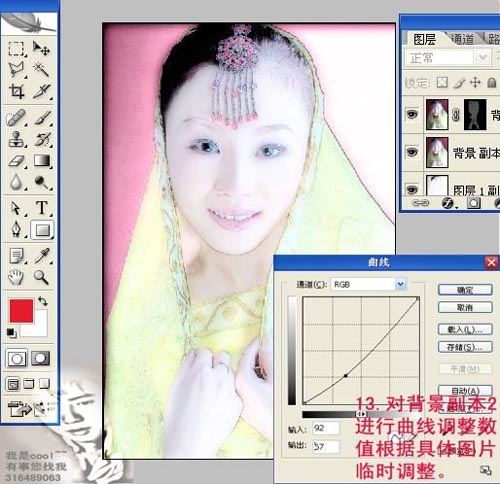Click the 输出 field showing 57
500x484 pixels.
[x=326, y=446]
